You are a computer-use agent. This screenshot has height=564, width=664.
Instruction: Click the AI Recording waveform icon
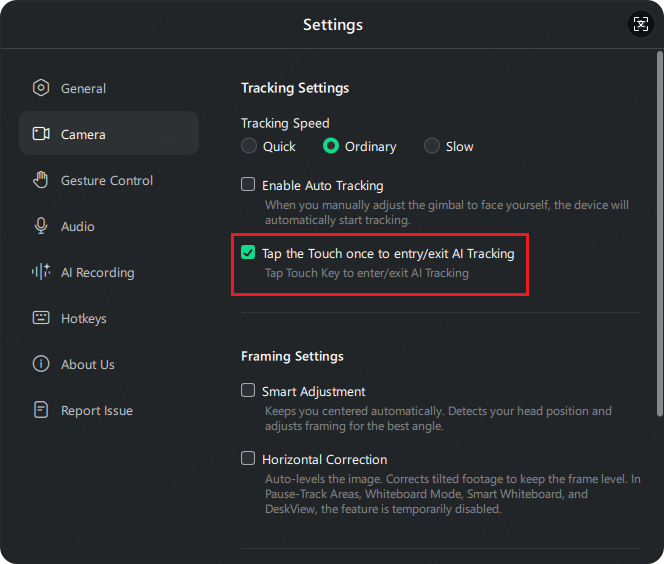pyautogui.click(x=41, y=272)
